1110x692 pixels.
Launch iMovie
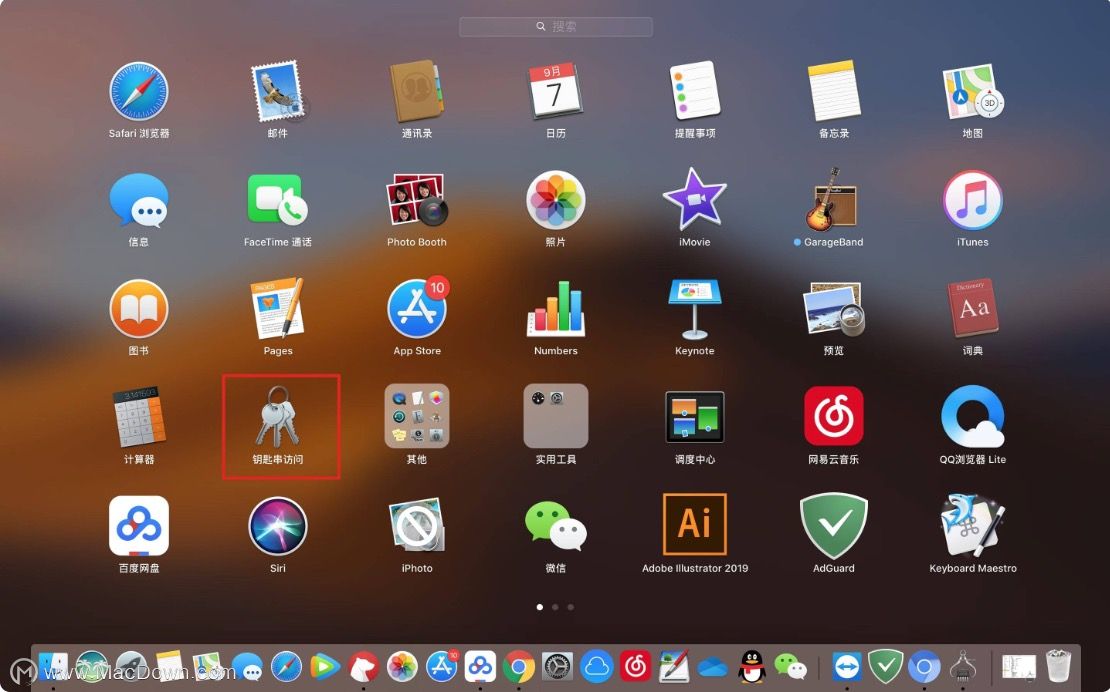pyautogui.click(x=694, y=200)
